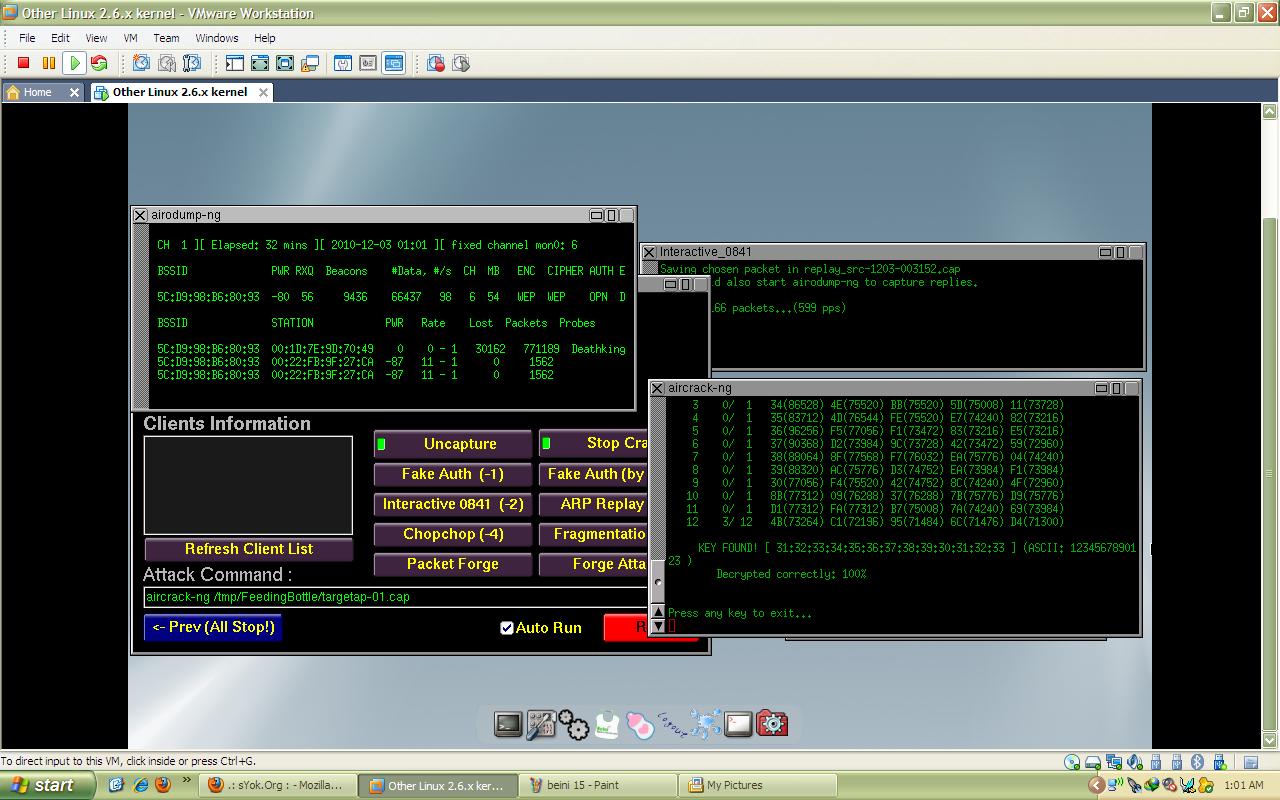The height and width of the screenshot is (800, 1280).
Task: Click Refresh Client List button
Action: (x=249, y=549)
